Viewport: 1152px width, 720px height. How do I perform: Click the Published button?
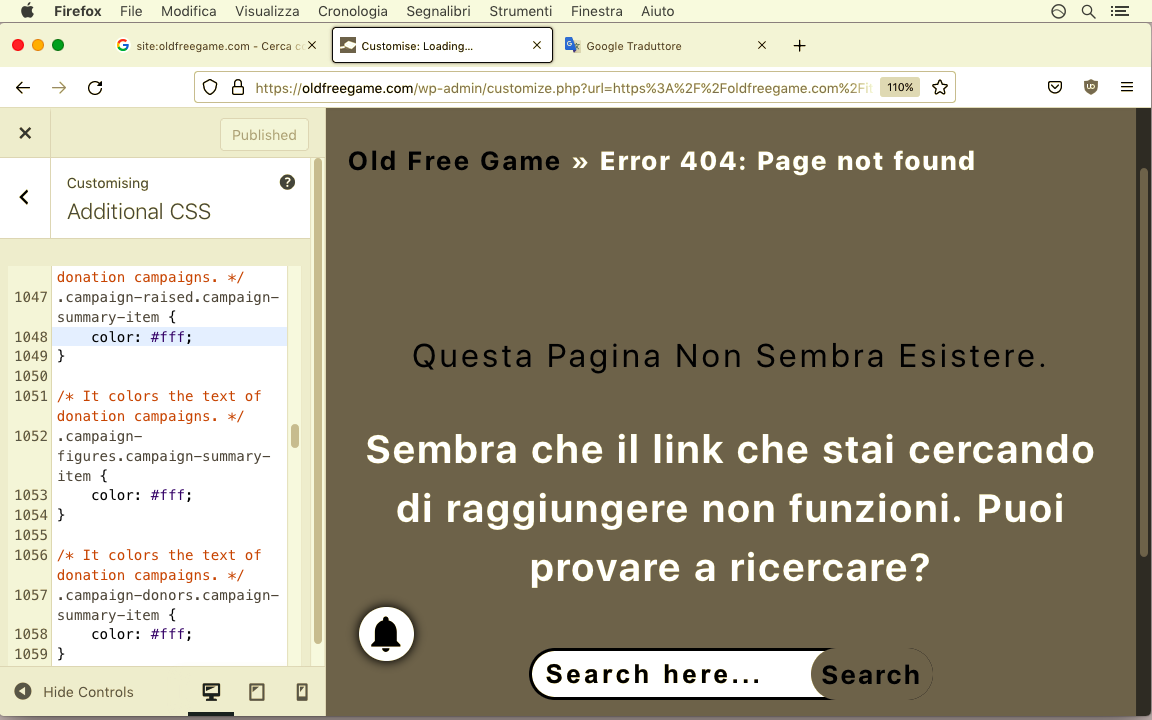pos(264,134)
